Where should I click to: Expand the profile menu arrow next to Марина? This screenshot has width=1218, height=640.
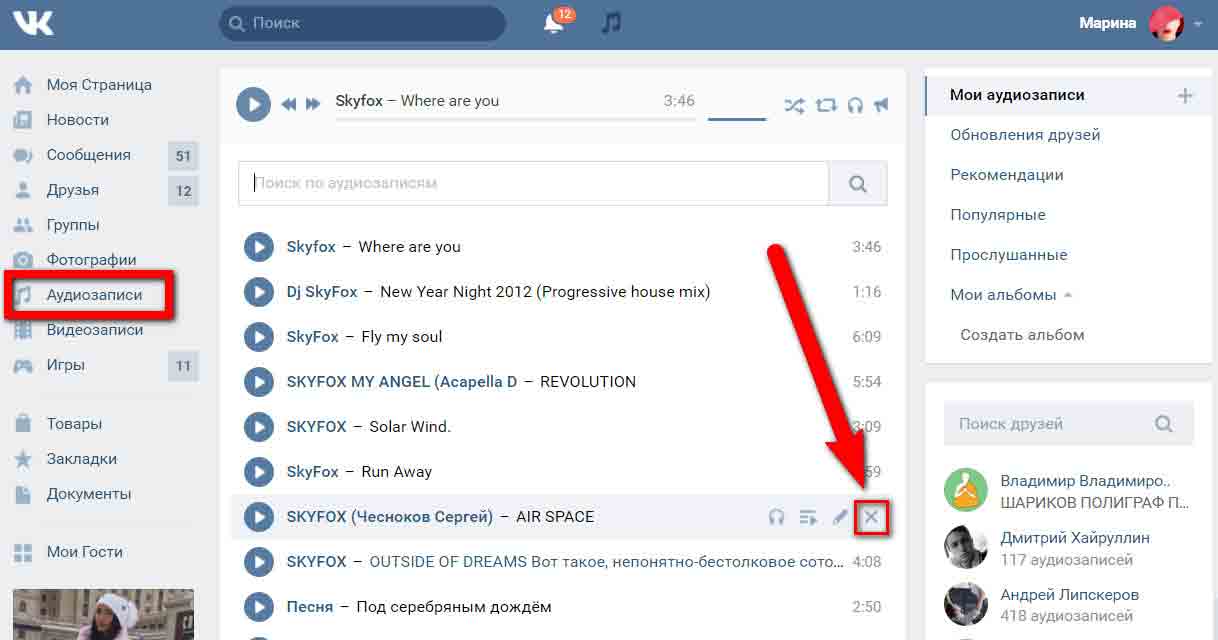pyautogui.click(x=1198, y=24)
